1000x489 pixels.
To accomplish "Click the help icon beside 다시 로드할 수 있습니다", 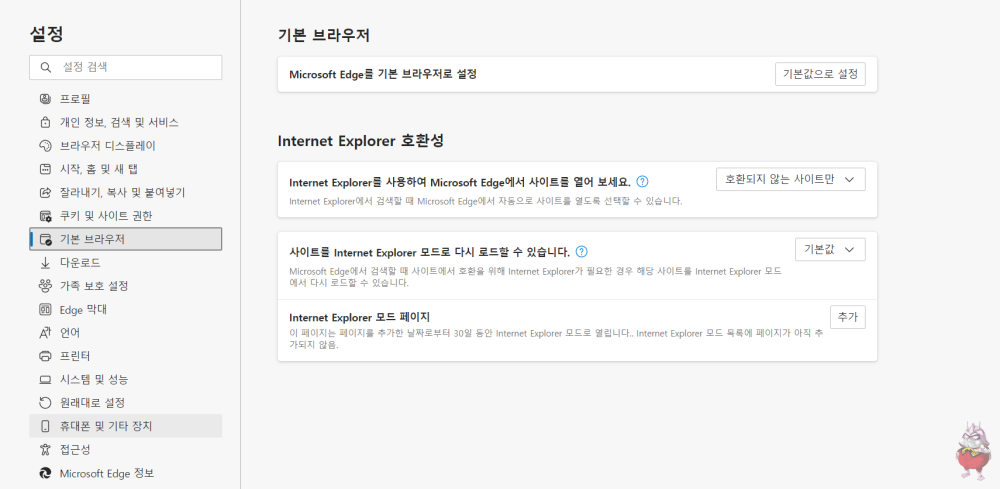I will point(582,251).
